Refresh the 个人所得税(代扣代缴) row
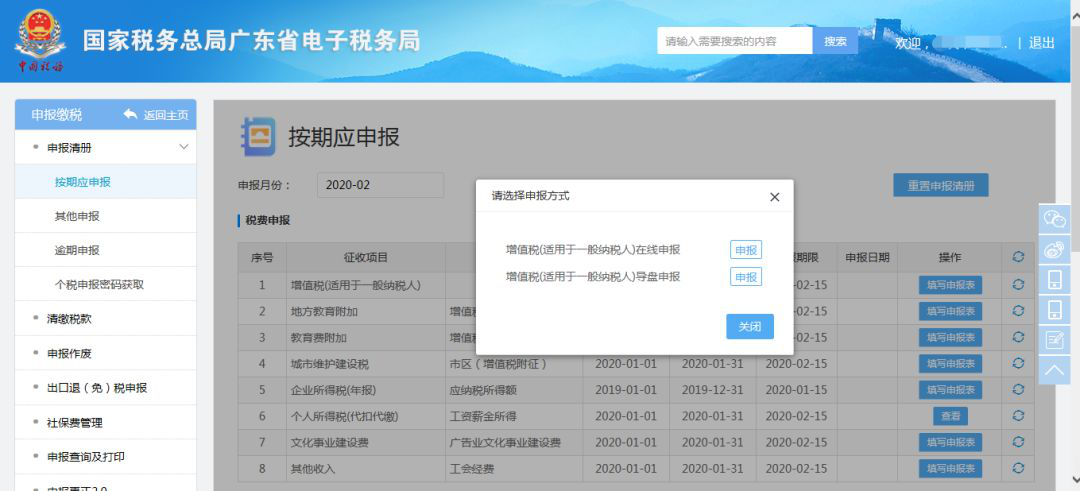Viewport: 1080px width, 491px height. pos(1018,415)
